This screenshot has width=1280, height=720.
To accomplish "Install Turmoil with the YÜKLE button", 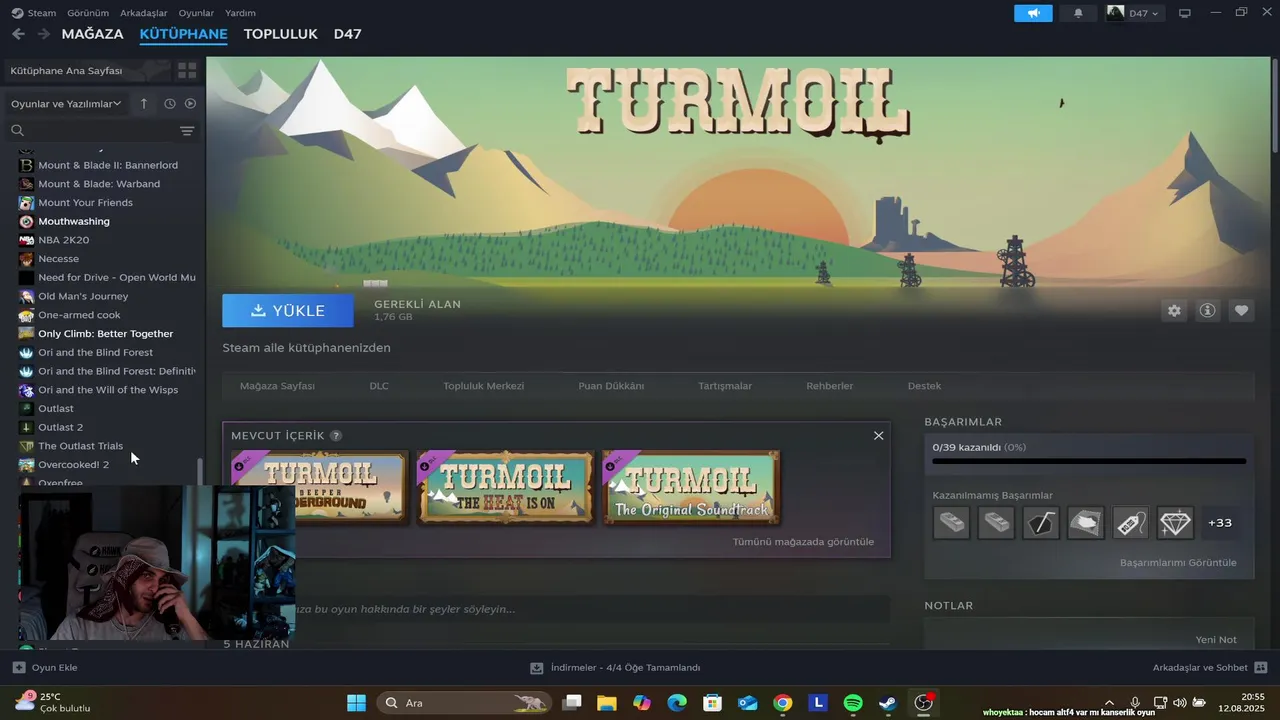I will [x=288, y=311].
